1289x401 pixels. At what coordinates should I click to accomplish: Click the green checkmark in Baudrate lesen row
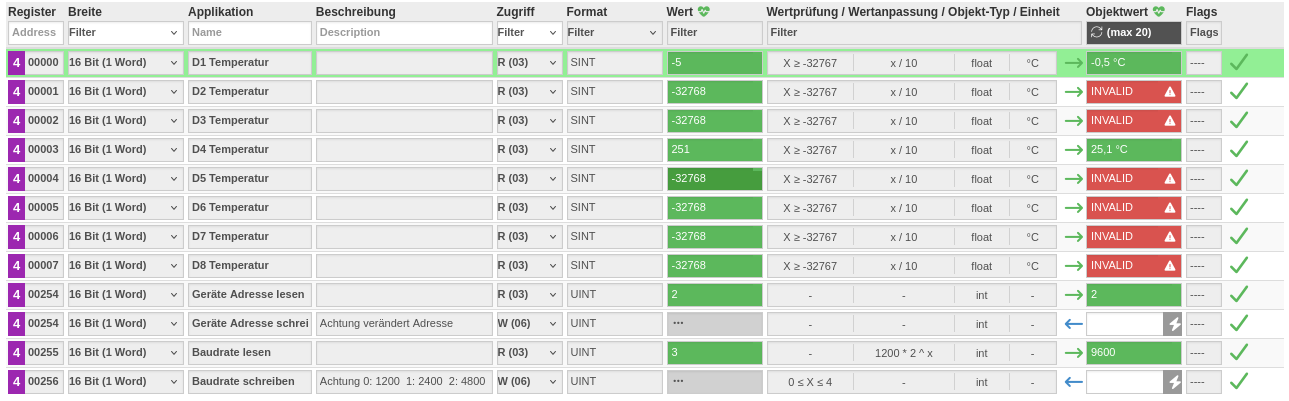click(1239, 353)
